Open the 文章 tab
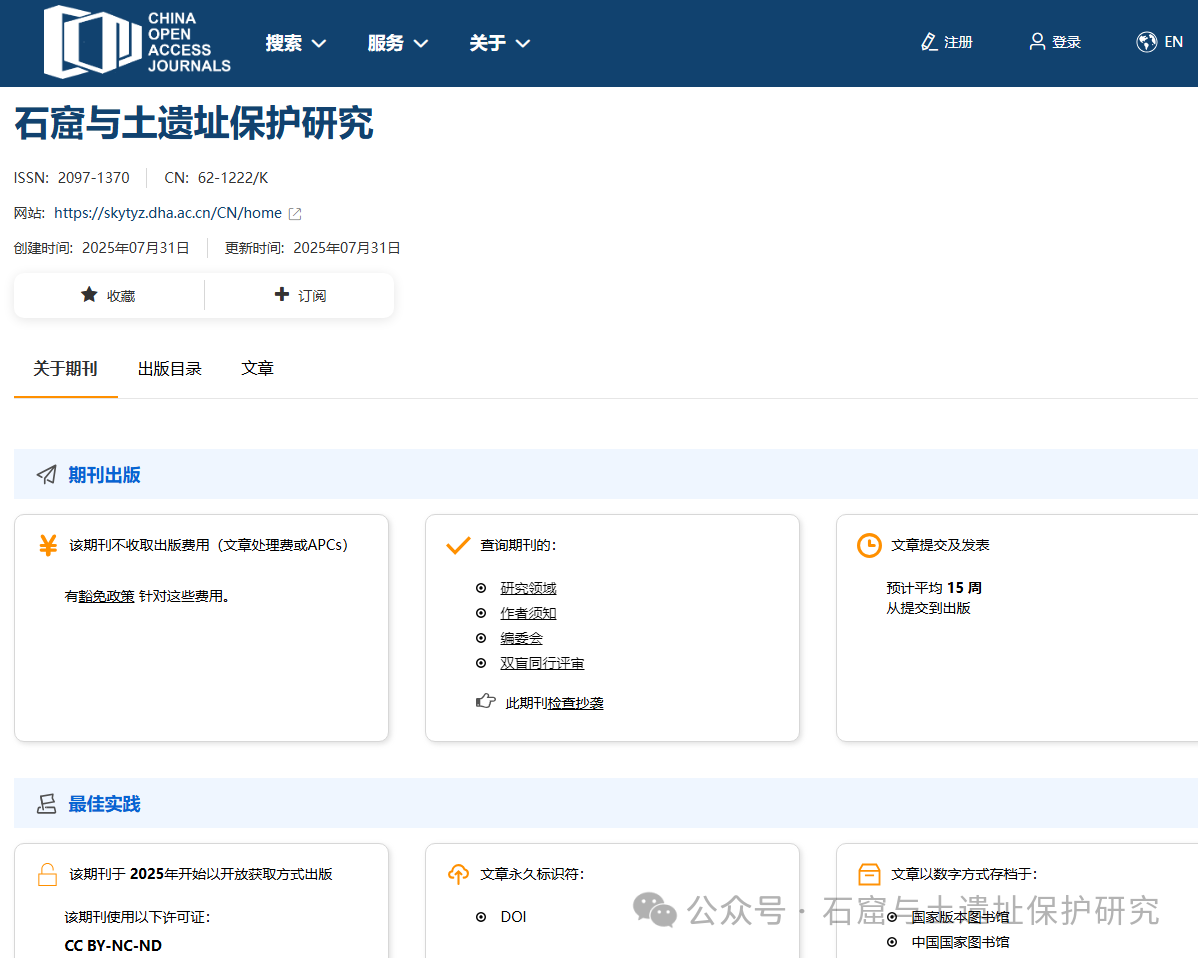This screenshot has width=1198, height=958. (x=257, y=368)
